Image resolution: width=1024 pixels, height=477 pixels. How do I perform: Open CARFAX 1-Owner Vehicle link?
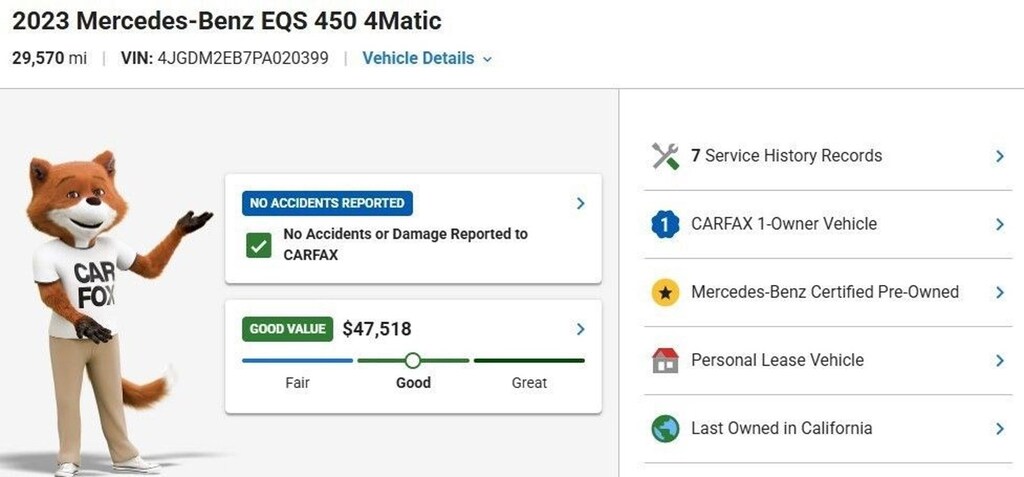[784, 223]
